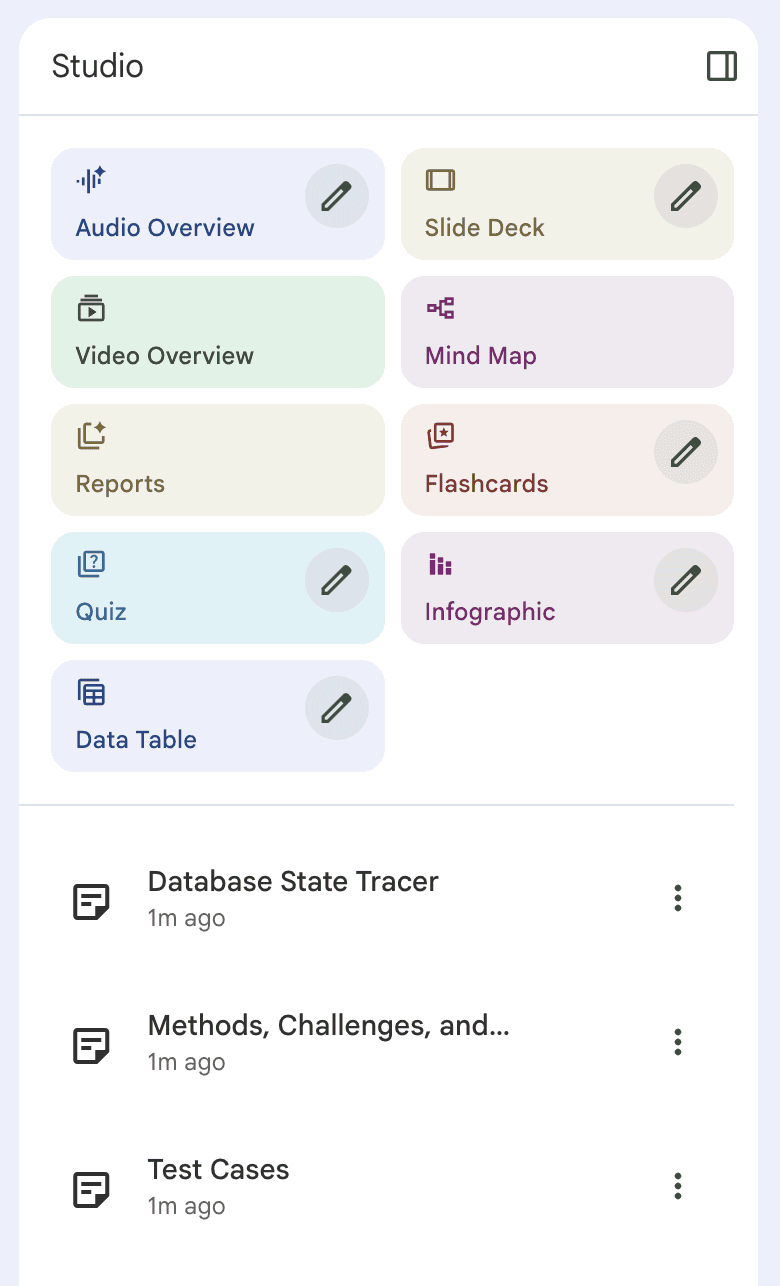The width and height of the screenshot is (780, 1286).
Task: Open more options for Database State Tracer
Action: click(x=678, y=898)
